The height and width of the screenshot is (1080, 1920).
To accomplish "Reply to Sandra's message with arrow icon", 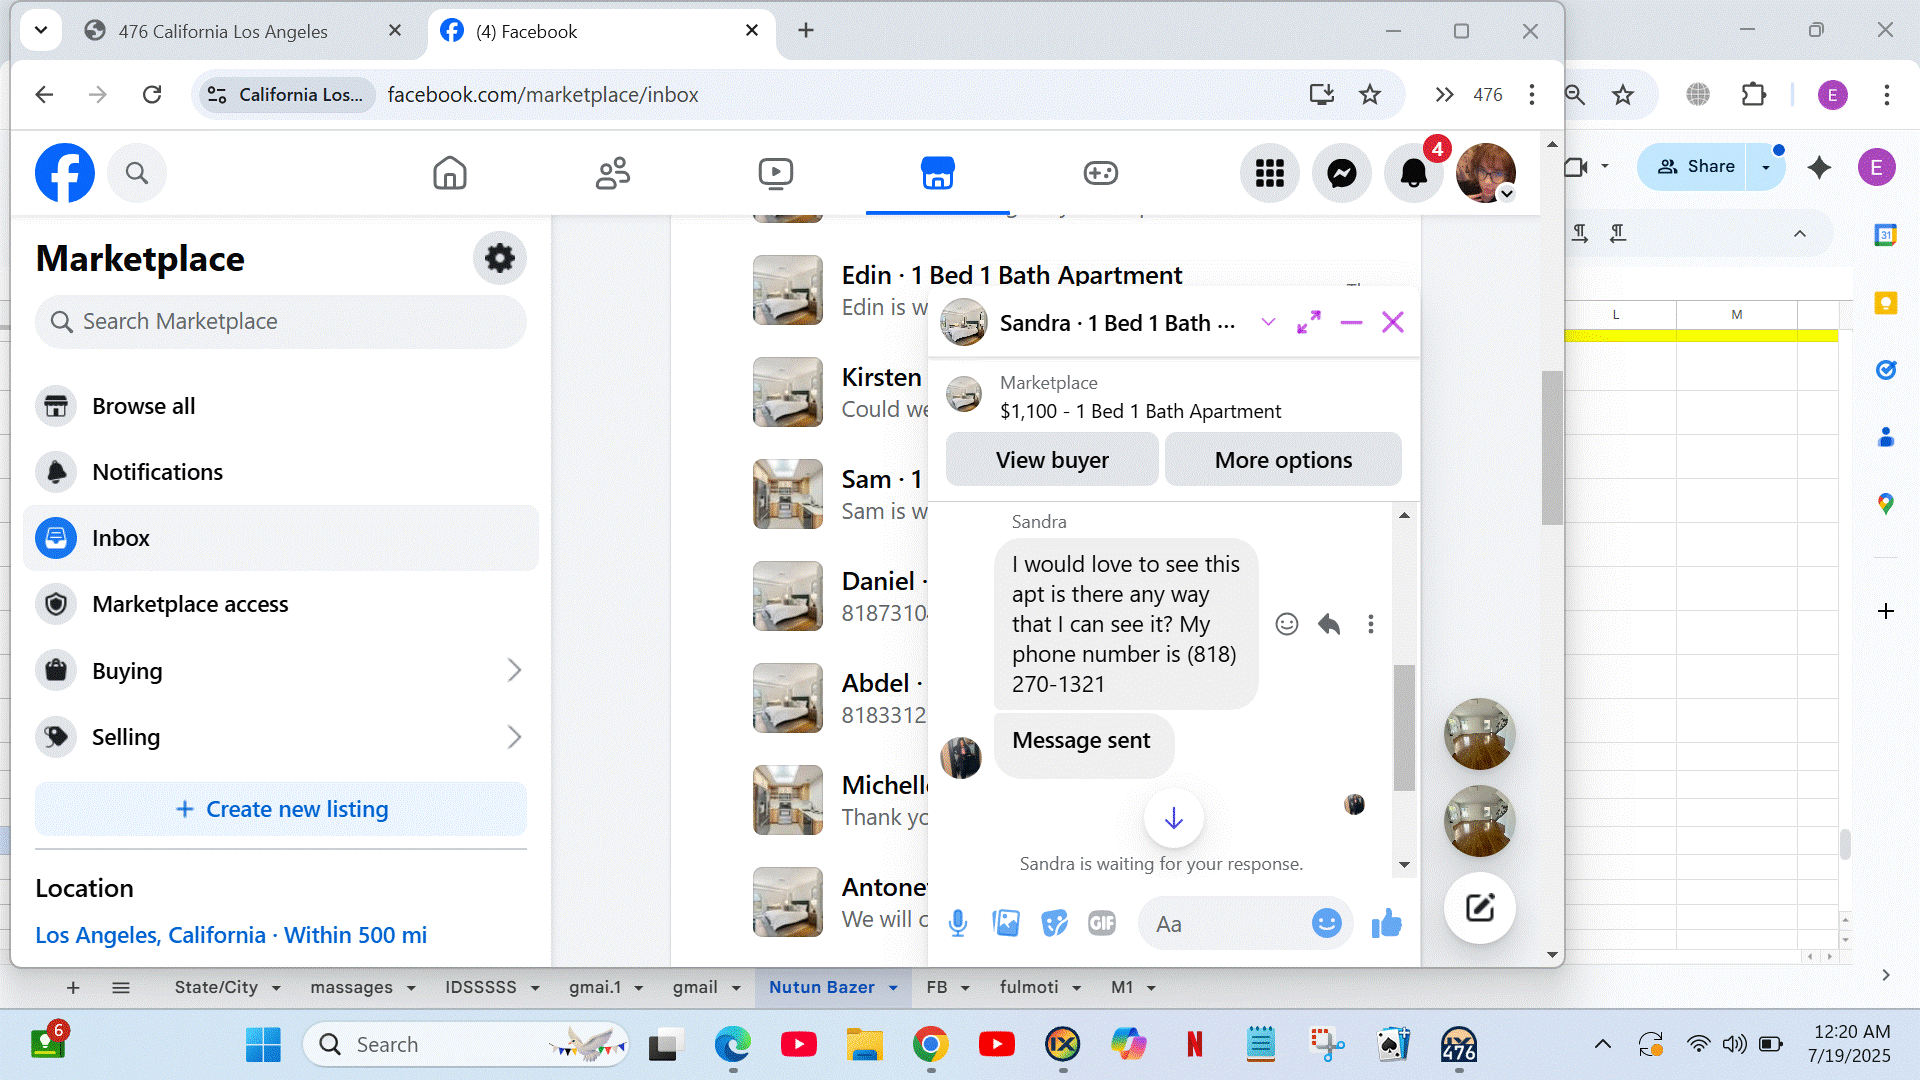I will click(1329, 624).
